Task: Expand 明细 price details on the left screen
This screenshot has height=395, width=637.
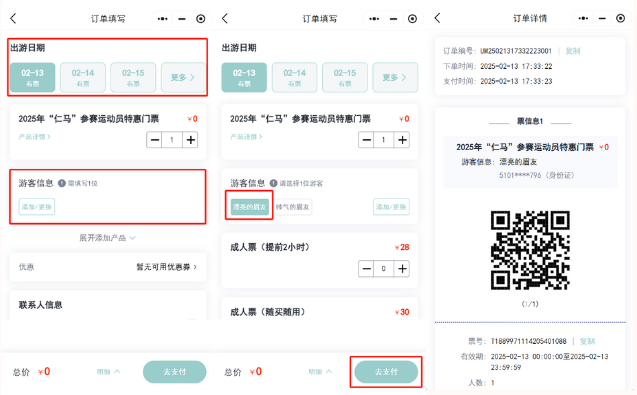Action: point(108,371)
